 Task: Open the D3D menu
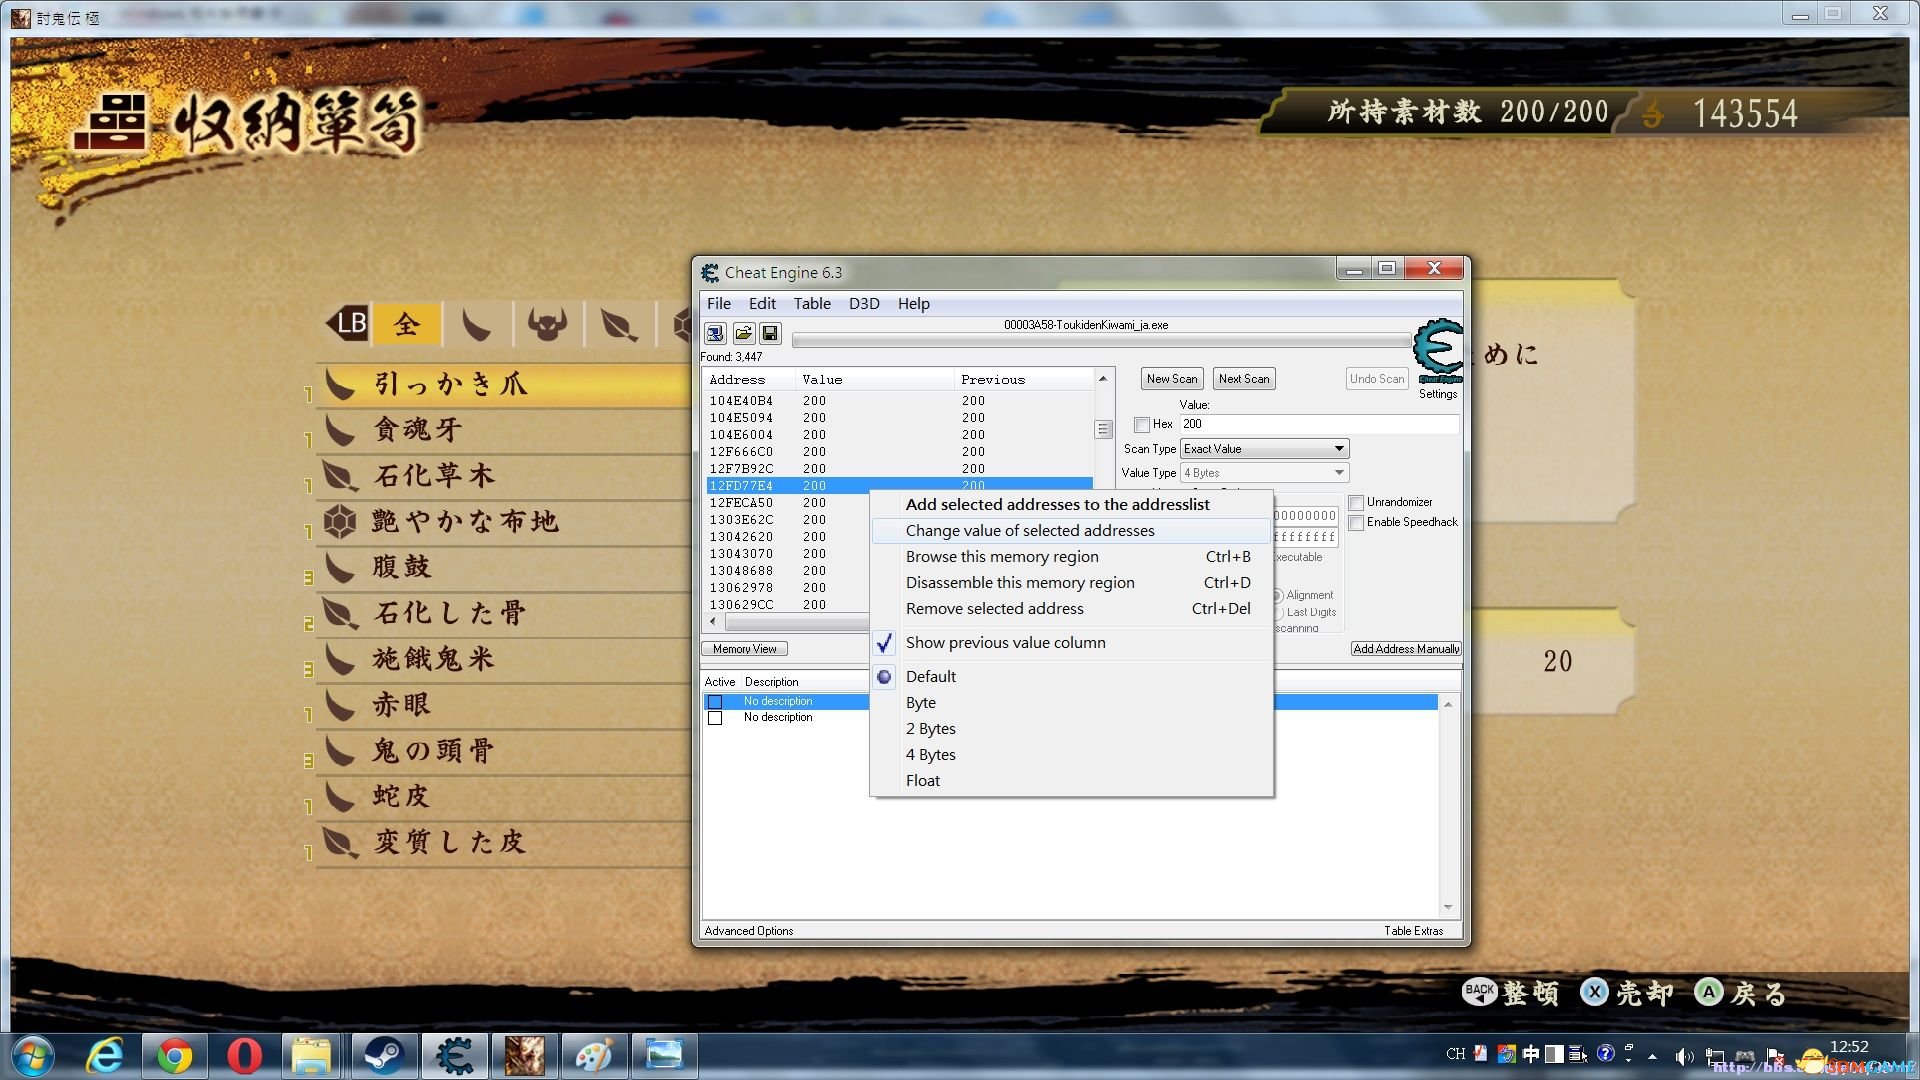click(864, 304)
